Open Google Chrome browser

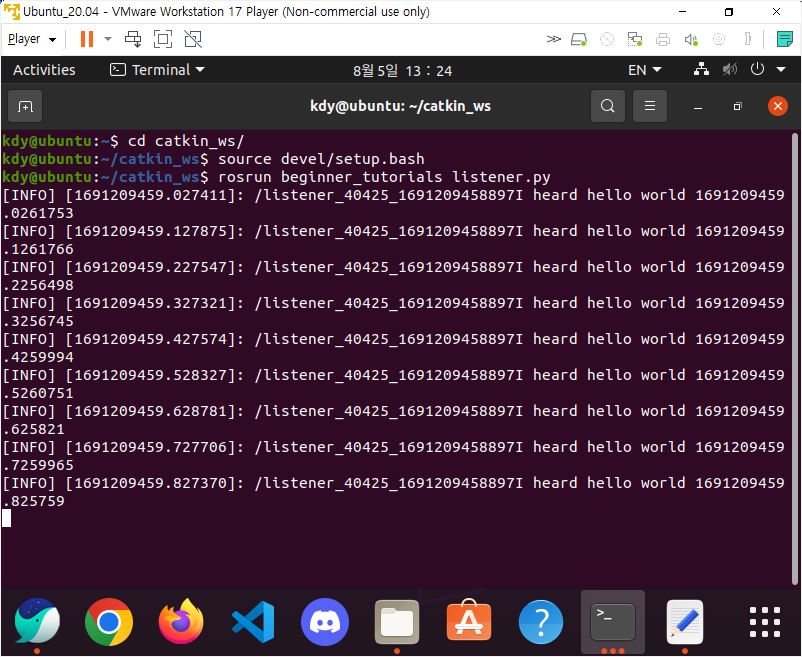109,622
